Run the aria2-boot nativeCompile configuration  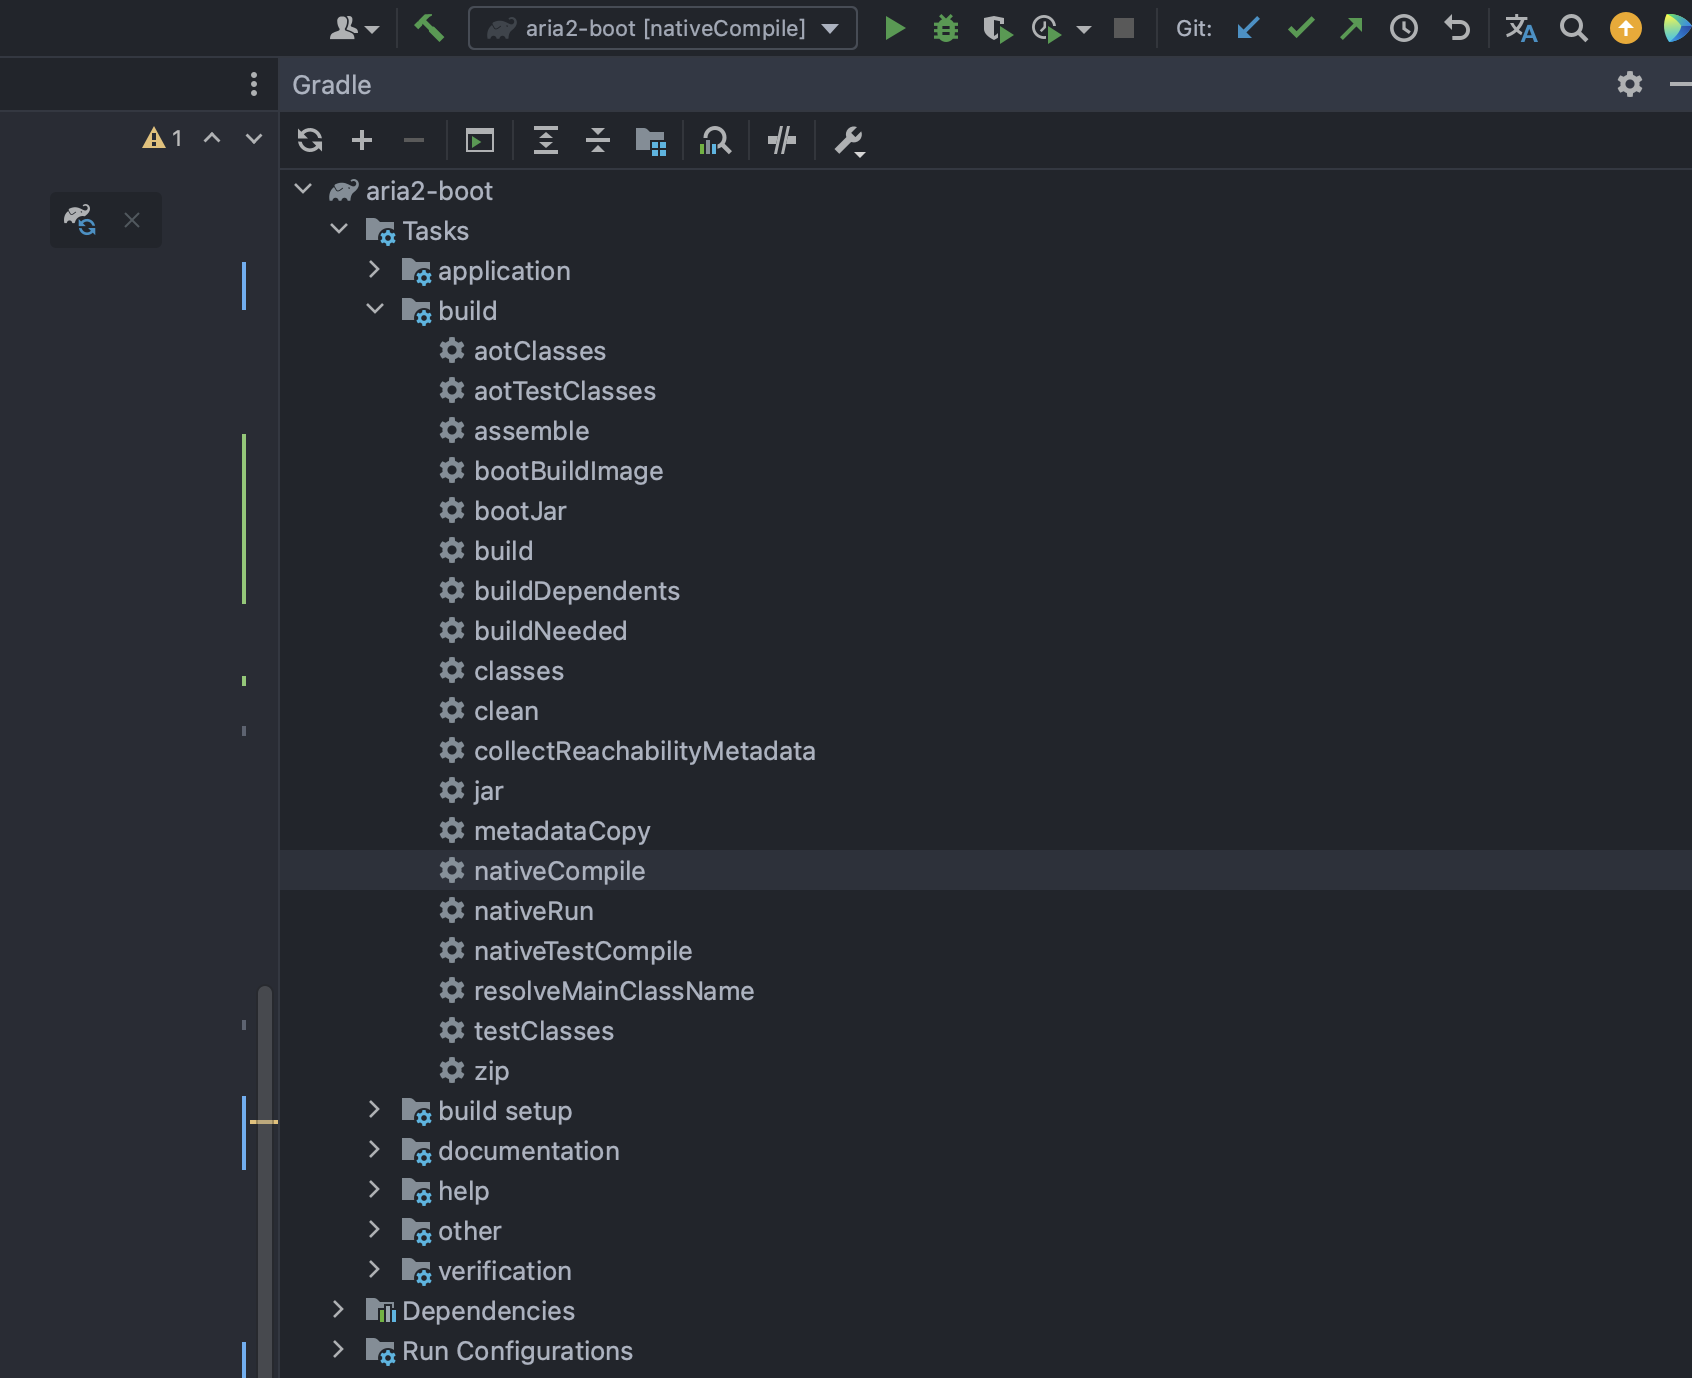pos(895,28)
